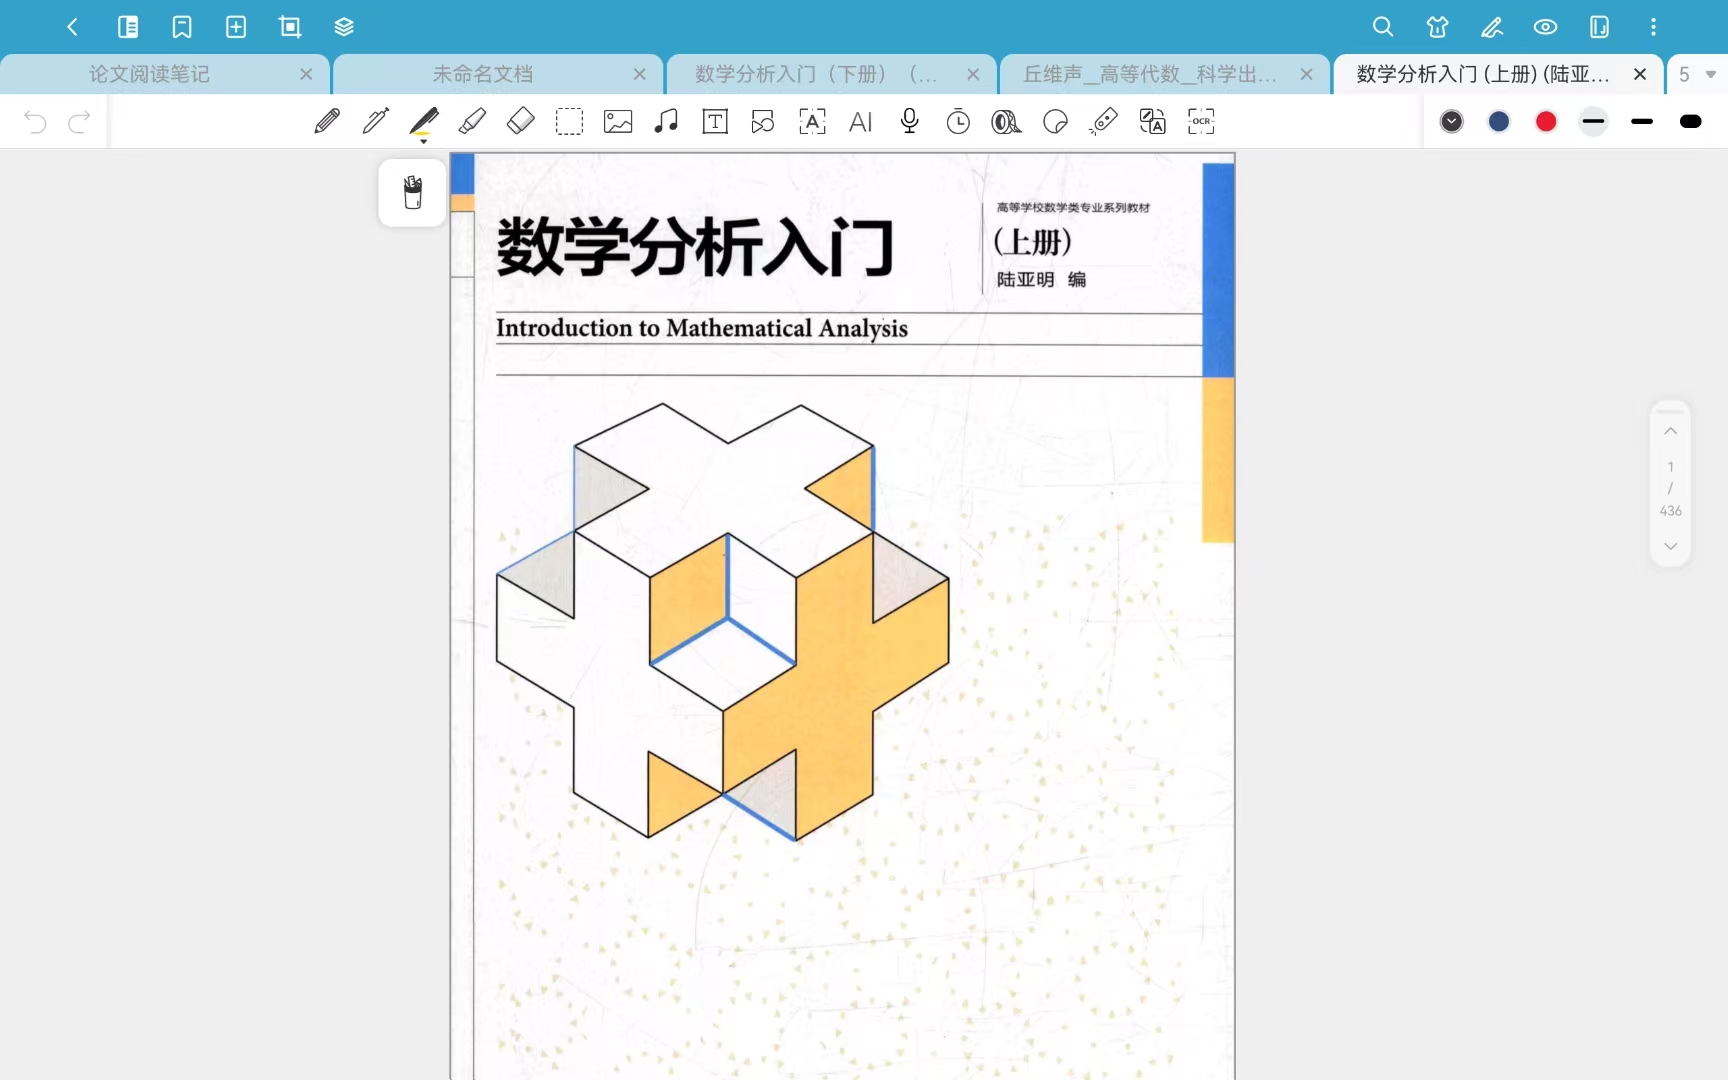The width and height of the screenshot is (1728, 1080).
Task: Open the page outline panel icon
Action: (128, 27)
